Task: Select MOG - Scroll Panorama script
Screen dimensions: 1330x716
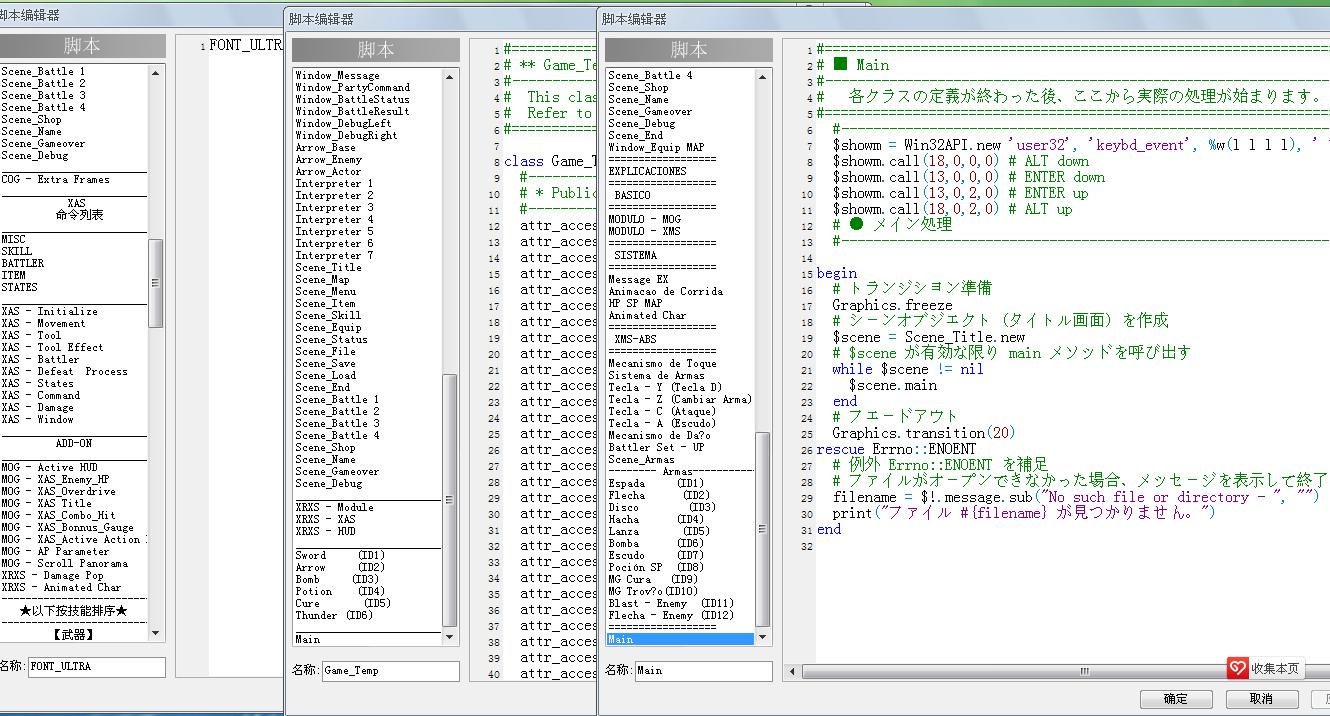Action: [x=65, y=563]
